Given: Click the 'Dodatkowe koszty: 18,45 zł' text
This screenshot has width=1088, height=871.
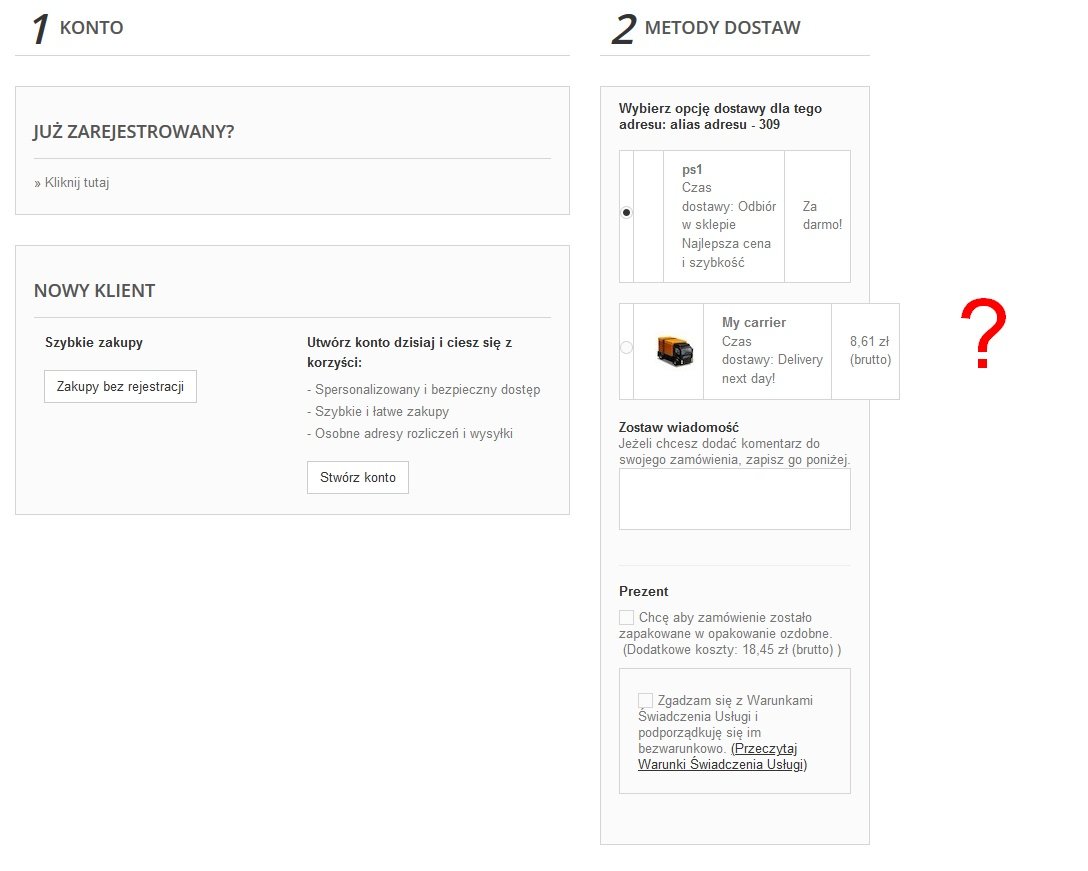Looking at the screenshot, I should tap(732, 650).
